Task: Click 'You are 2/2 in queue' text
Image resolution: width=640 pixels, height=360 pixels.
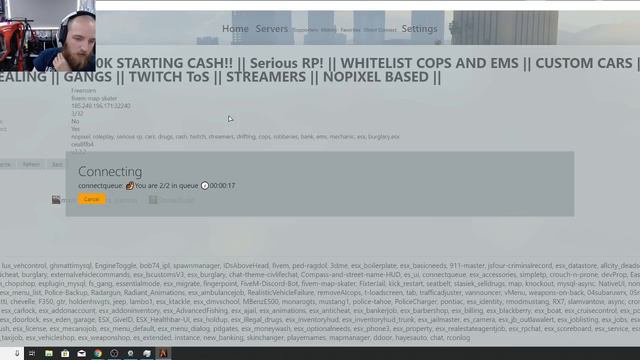Action: point(167,186)
